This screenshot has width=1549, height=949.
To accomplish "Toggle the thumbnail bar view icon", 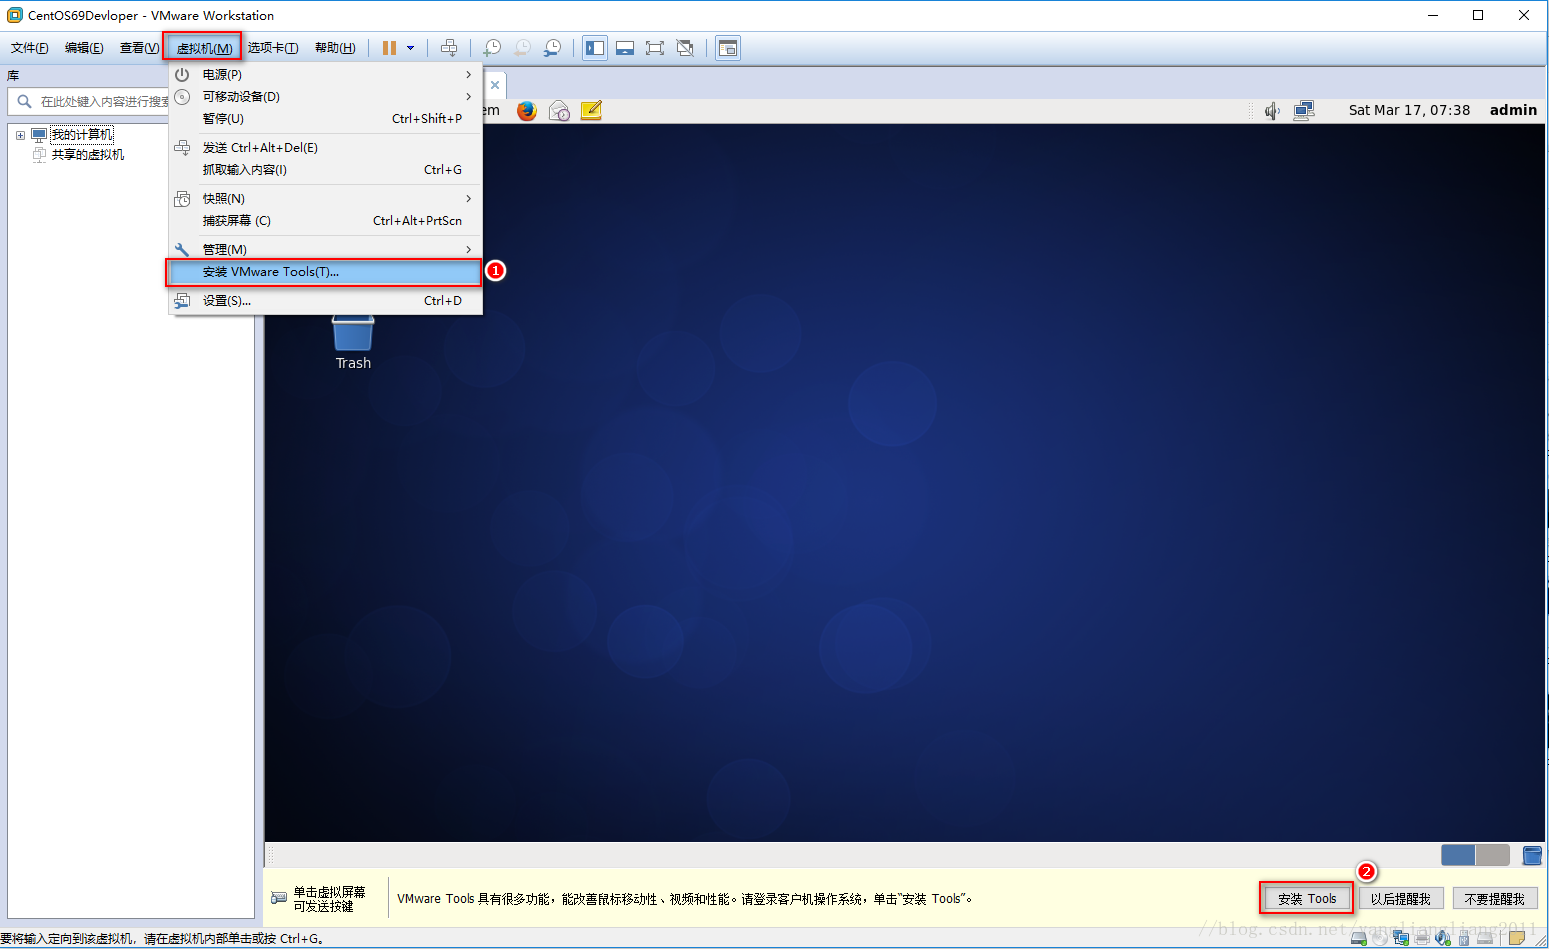I will pos(625,48).
